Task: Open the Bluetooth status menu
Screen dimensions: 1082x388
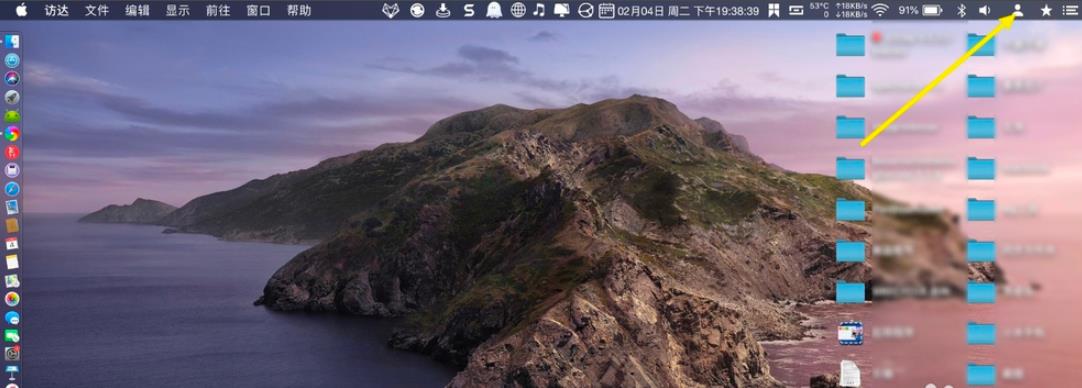Action: click(x=961, y=10)
